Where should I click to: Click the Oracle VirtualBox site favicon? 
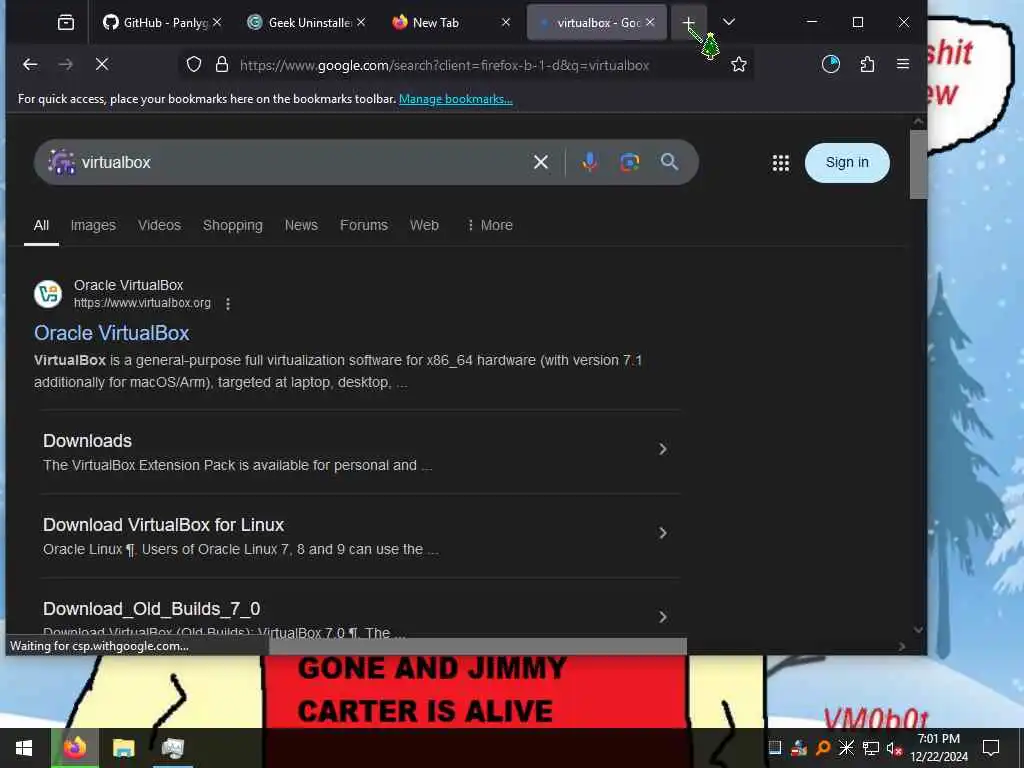[x=48, y=294]
